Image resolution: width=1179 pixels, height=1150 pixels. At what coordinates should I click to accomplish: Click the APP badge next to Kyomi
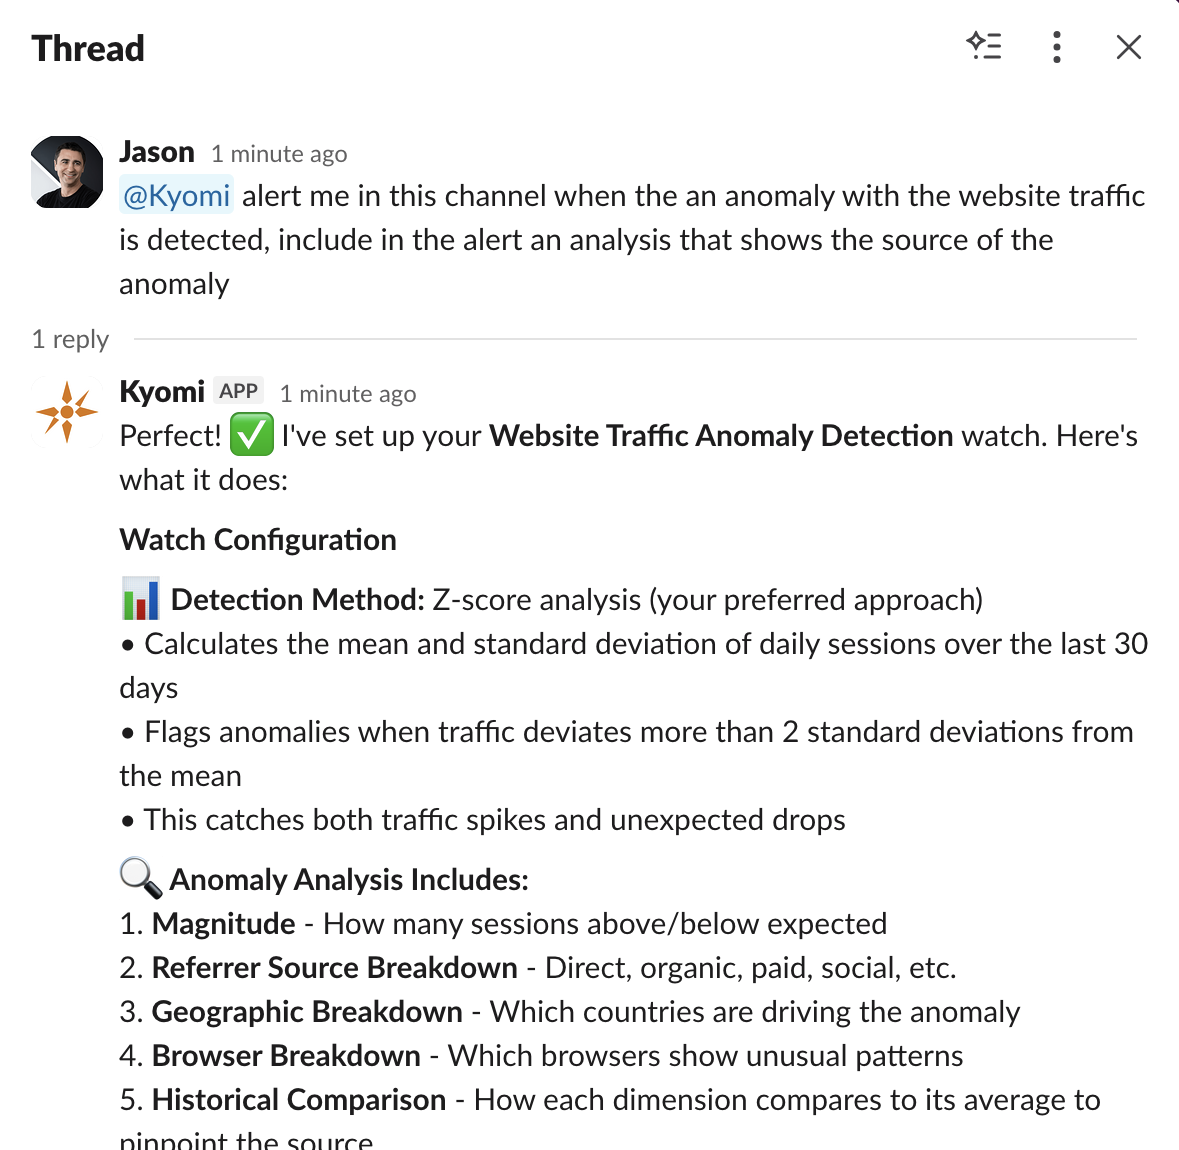point(238,390)
